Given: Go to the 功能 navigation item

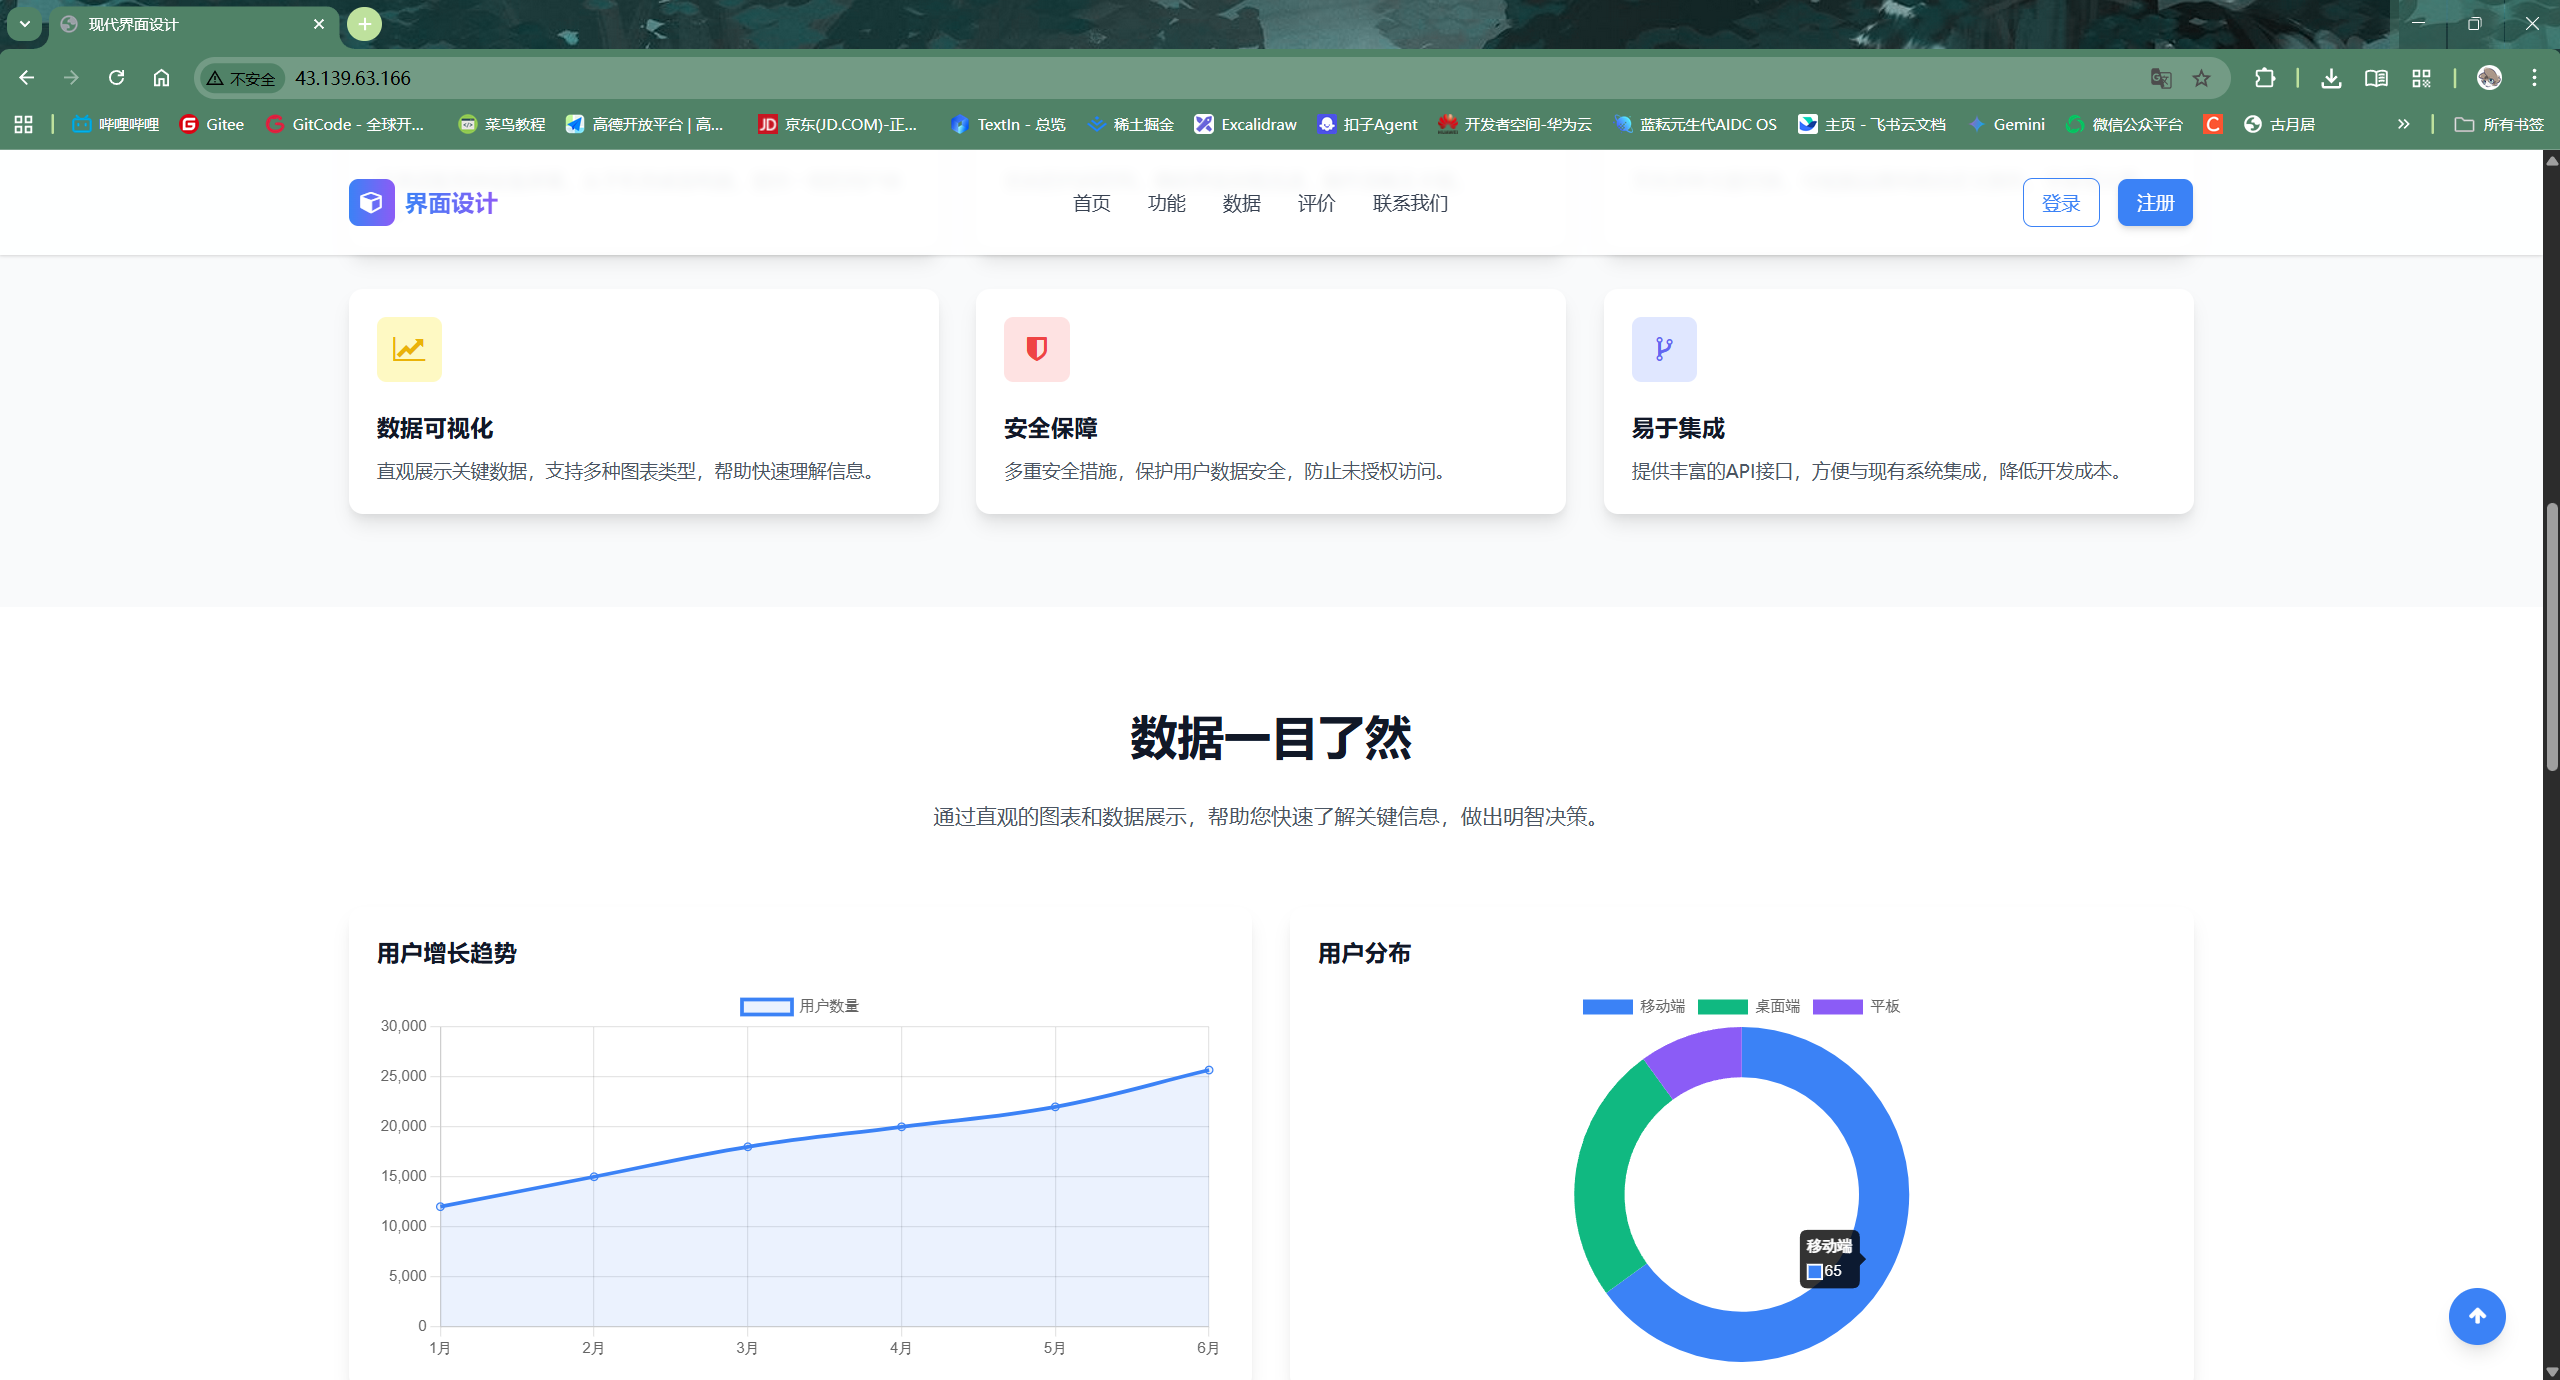Looking at the screenshot, I should [1166, 203].
